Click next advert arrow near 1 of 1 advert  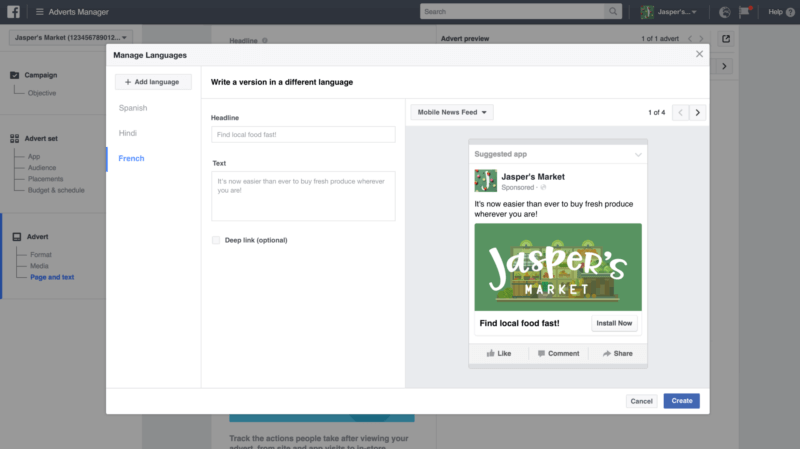tap(701, 39)
